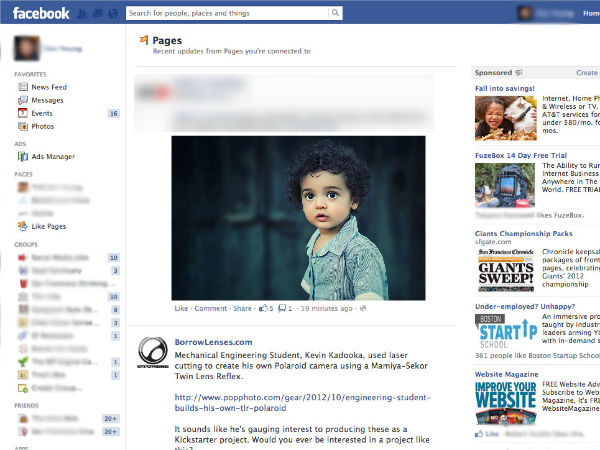This screenshot has width=600, height=450.
Task: Go to Events in the sidebar
Action: point(42,113)
